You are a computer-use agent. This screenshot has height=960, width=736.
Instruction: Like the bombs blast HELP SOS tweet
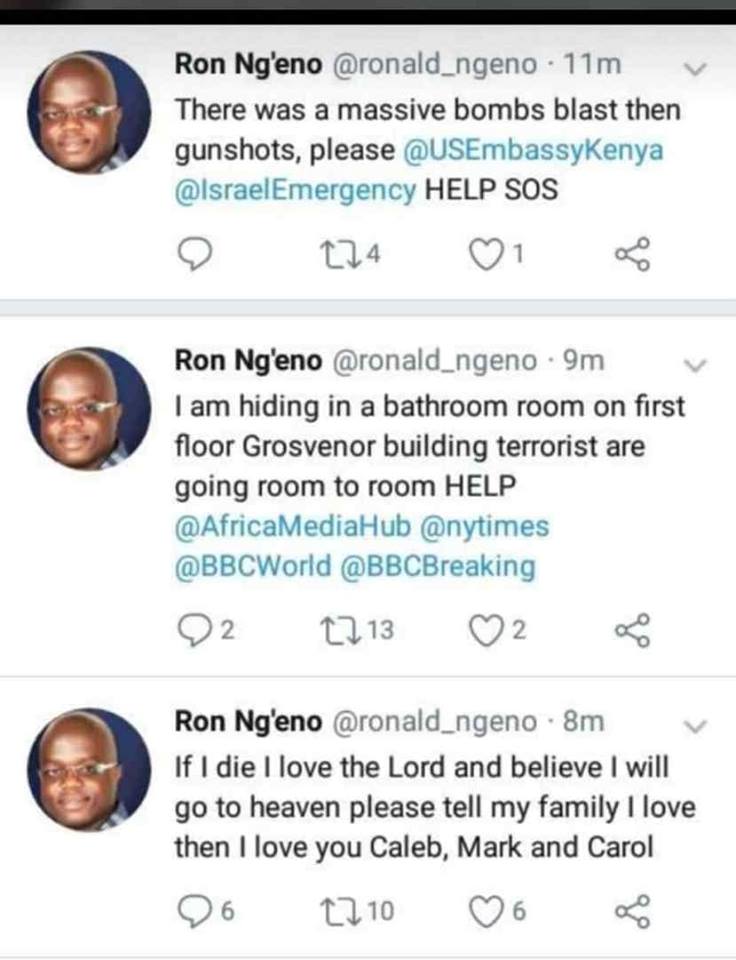point(487,257)
